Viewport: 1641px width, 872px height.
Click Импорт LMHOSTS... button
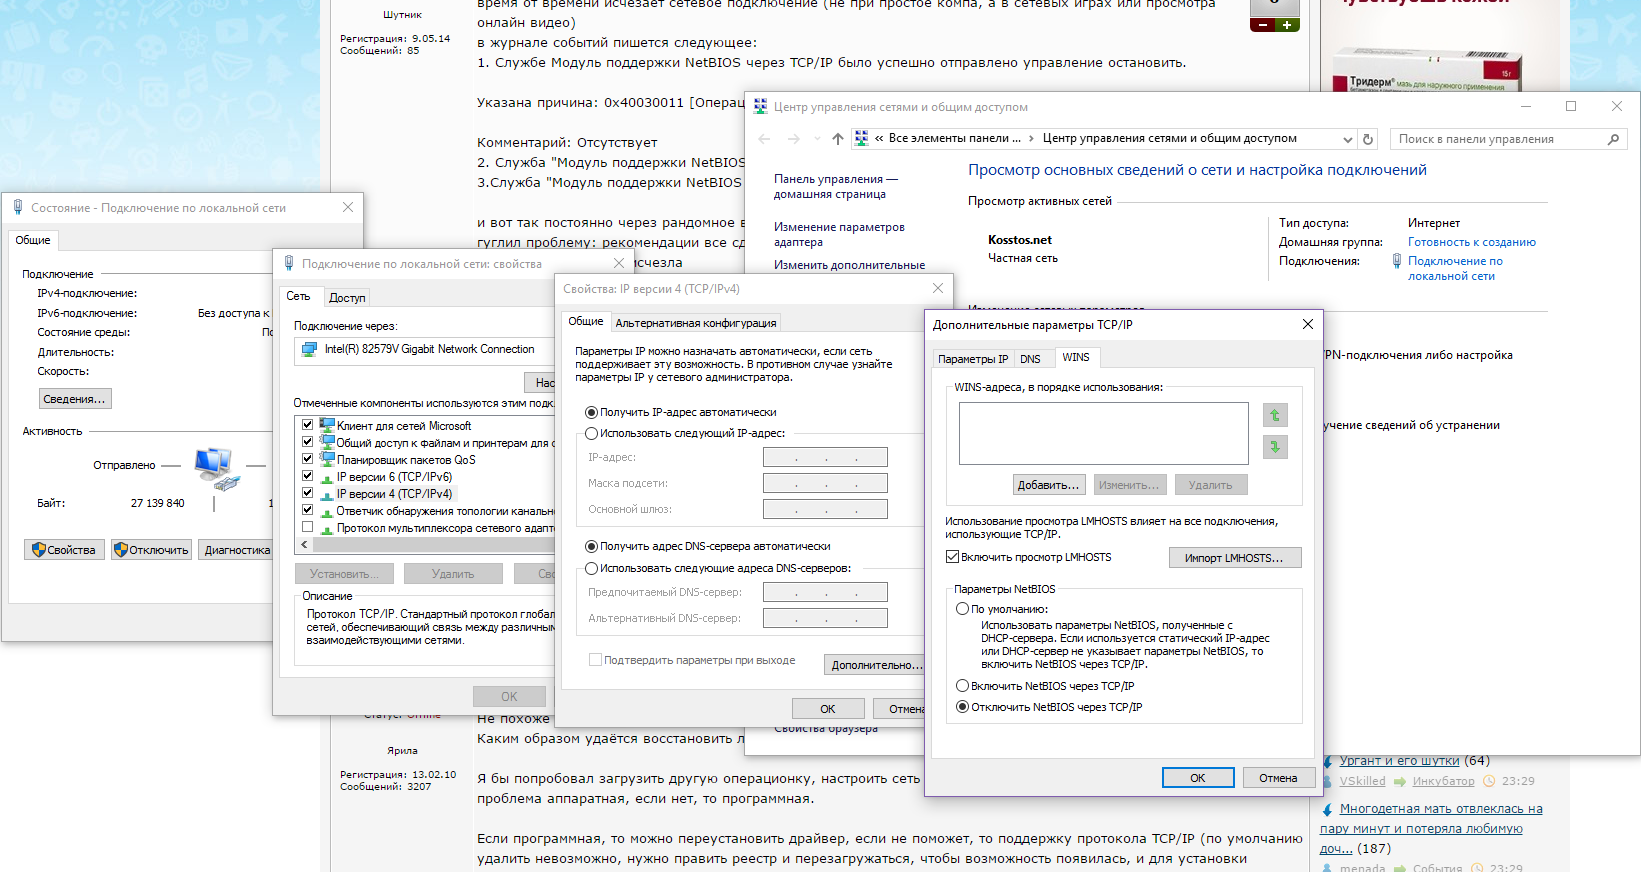[1234, 558]
